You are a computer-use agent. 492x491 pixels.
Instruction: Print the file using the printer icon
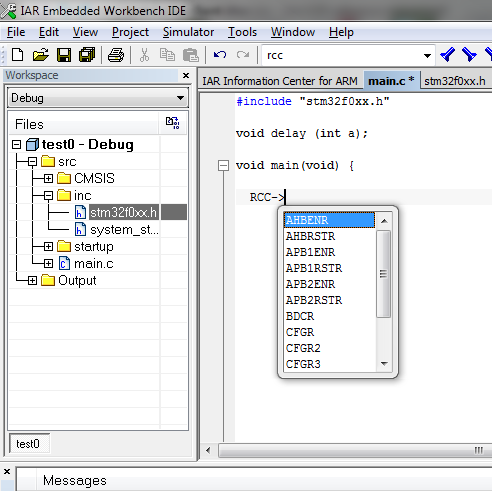tap(116, 55)
